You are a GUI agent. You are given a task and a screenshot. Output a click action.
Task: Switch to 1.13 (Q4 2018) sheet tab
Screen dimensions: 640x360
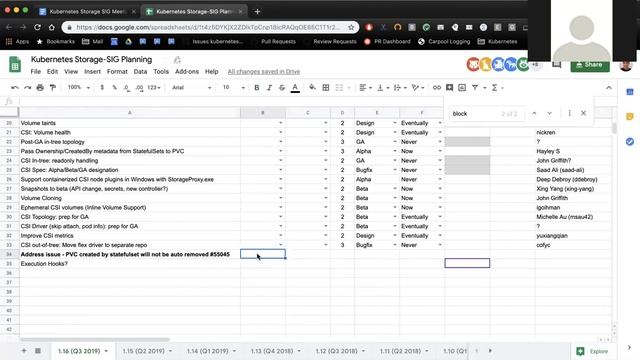[x=272, y=351]
